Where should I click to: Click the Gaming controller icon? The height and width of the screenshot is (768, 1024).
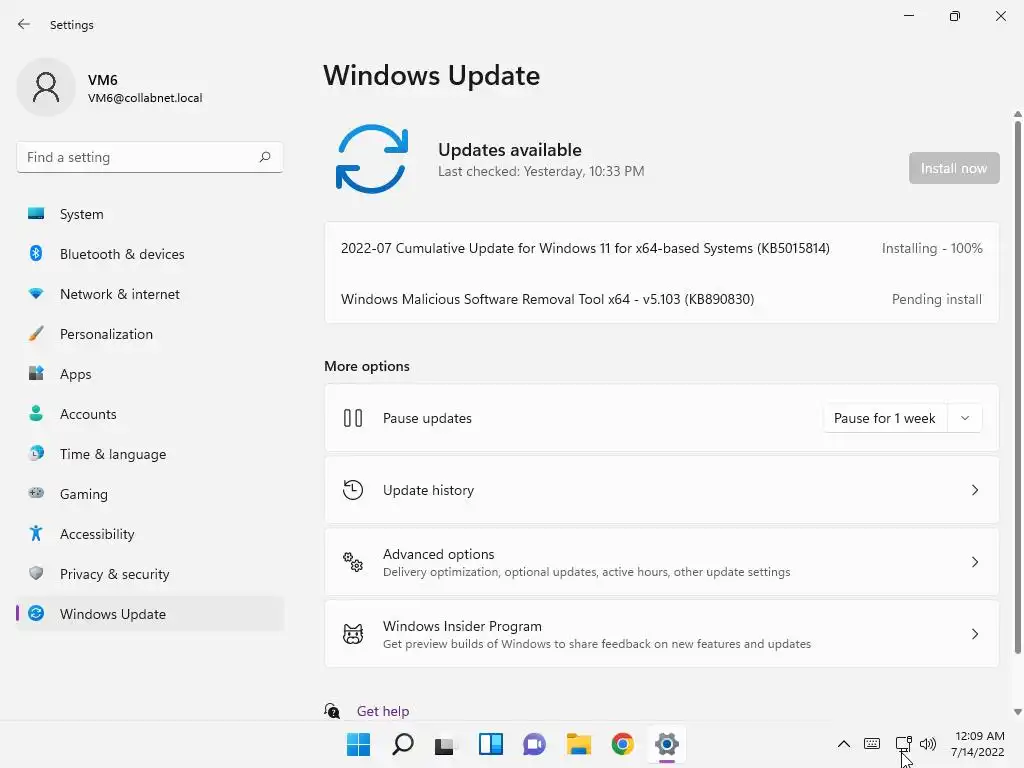[x=36, y=493]
